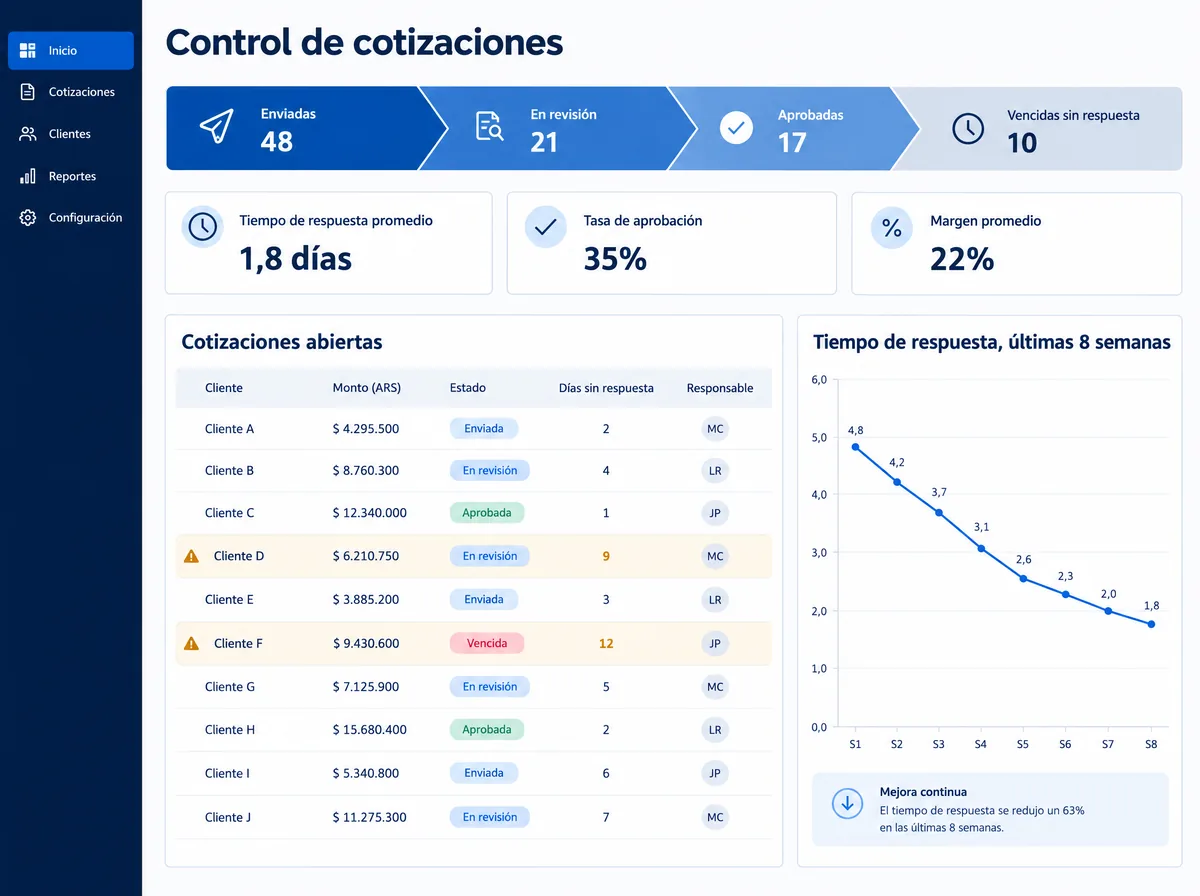
Task: Select the En revisión pipeline stage
Action: 560,128
